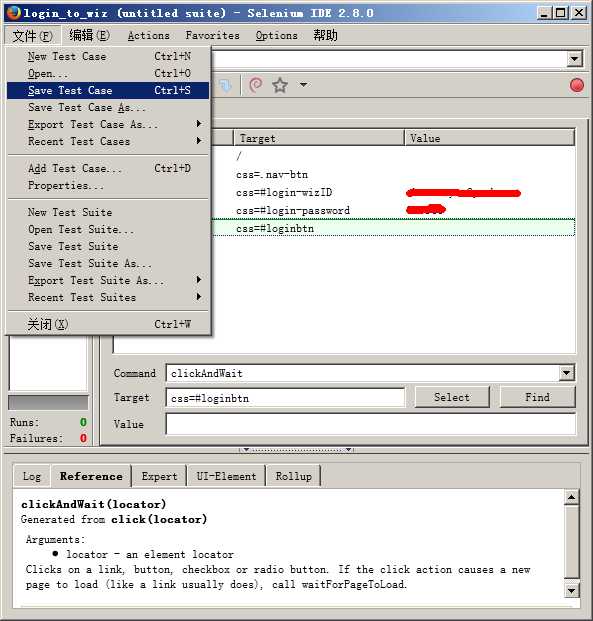Viewport: 593px width, 621px height.
Task: Select Add Test Case... menu entry
Action: click(108, 168)
